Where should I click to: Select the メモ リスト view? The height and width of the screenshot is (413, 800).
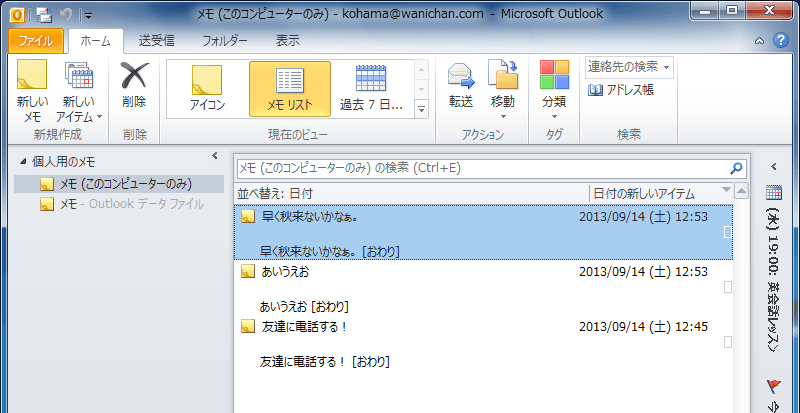290,88
